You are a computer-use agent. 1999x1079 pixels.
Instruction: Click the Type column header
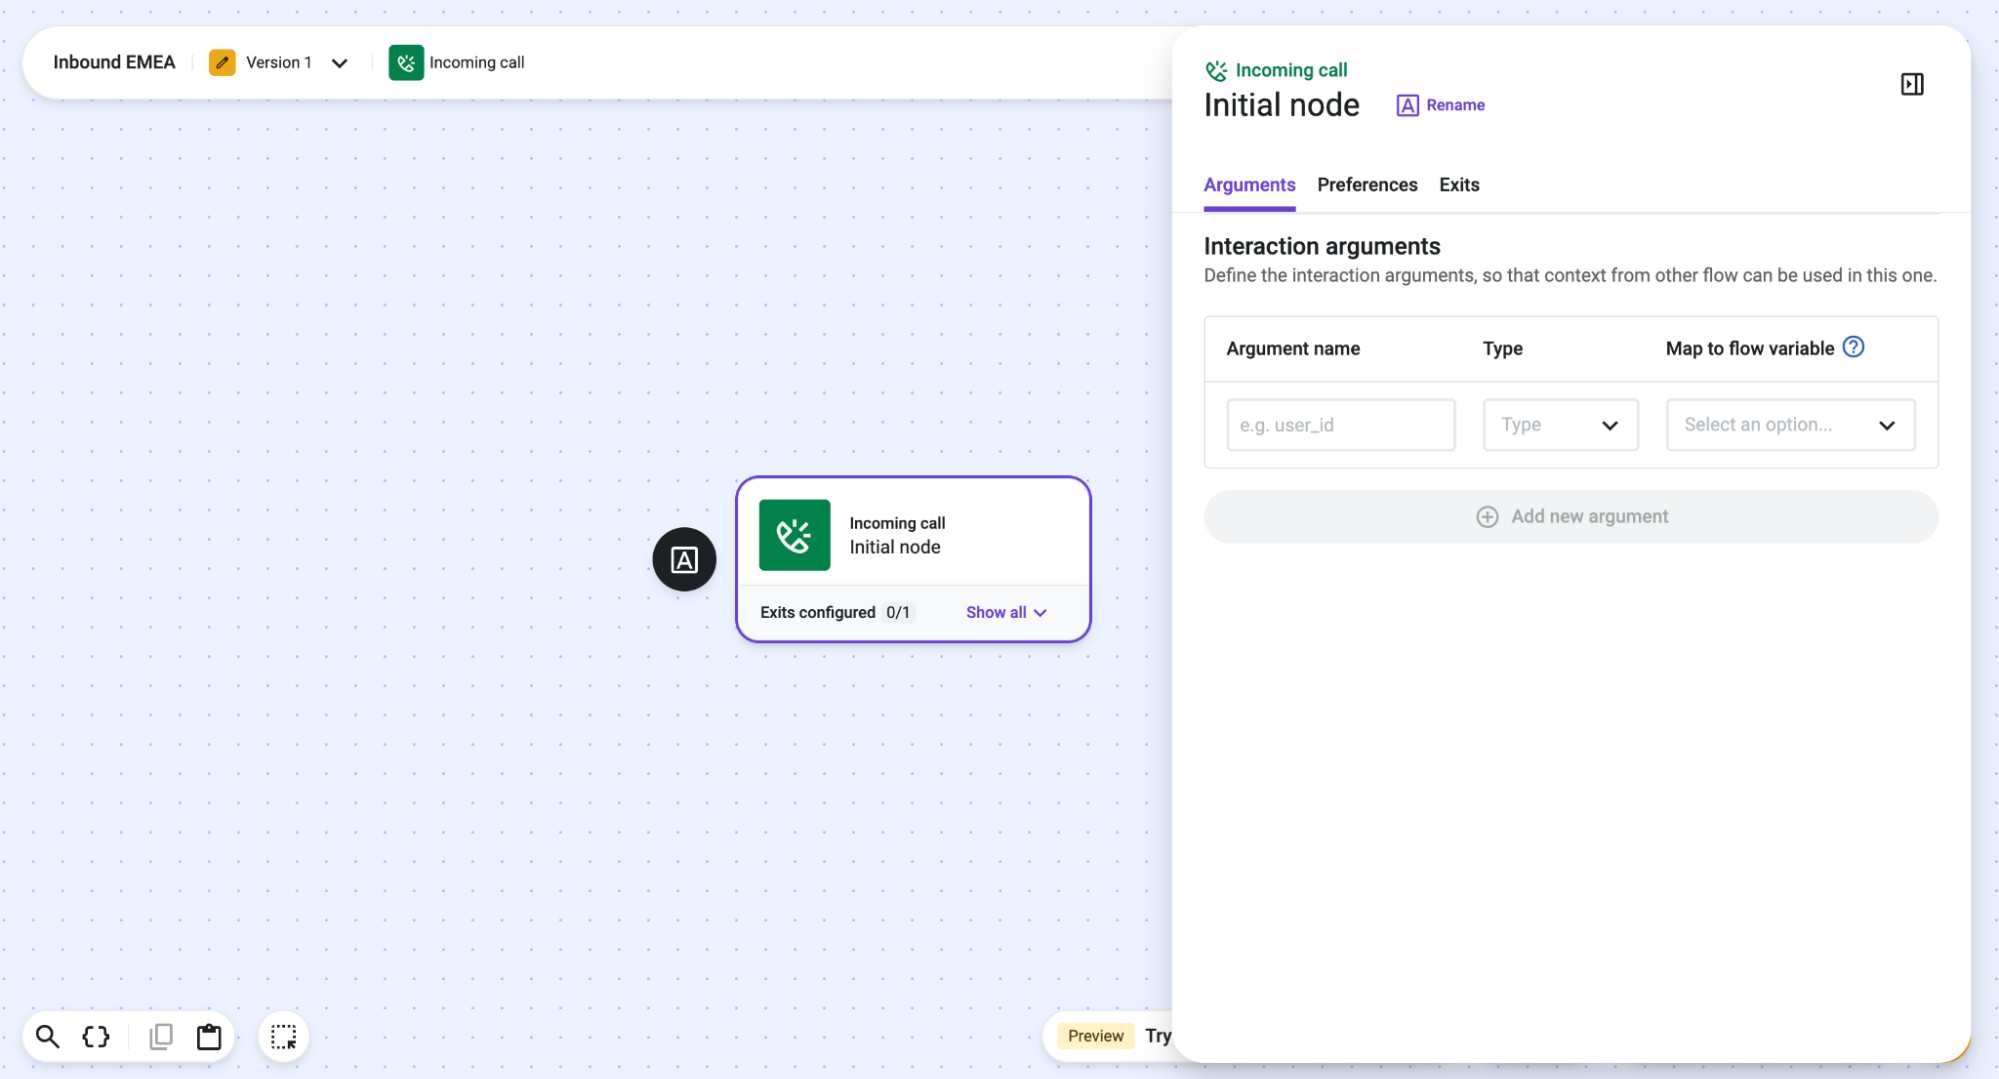coord(1502,348)
